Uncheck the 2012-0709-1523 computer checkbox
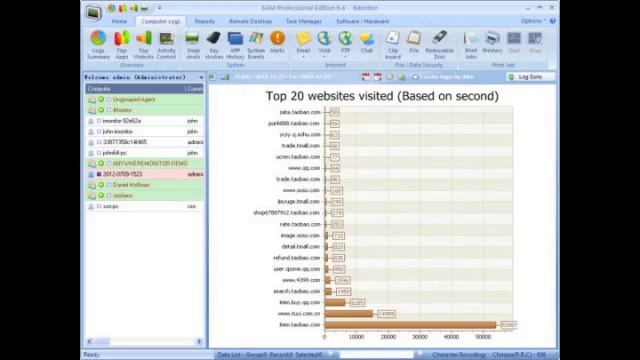Screen dimensions: 640x360 99,174
